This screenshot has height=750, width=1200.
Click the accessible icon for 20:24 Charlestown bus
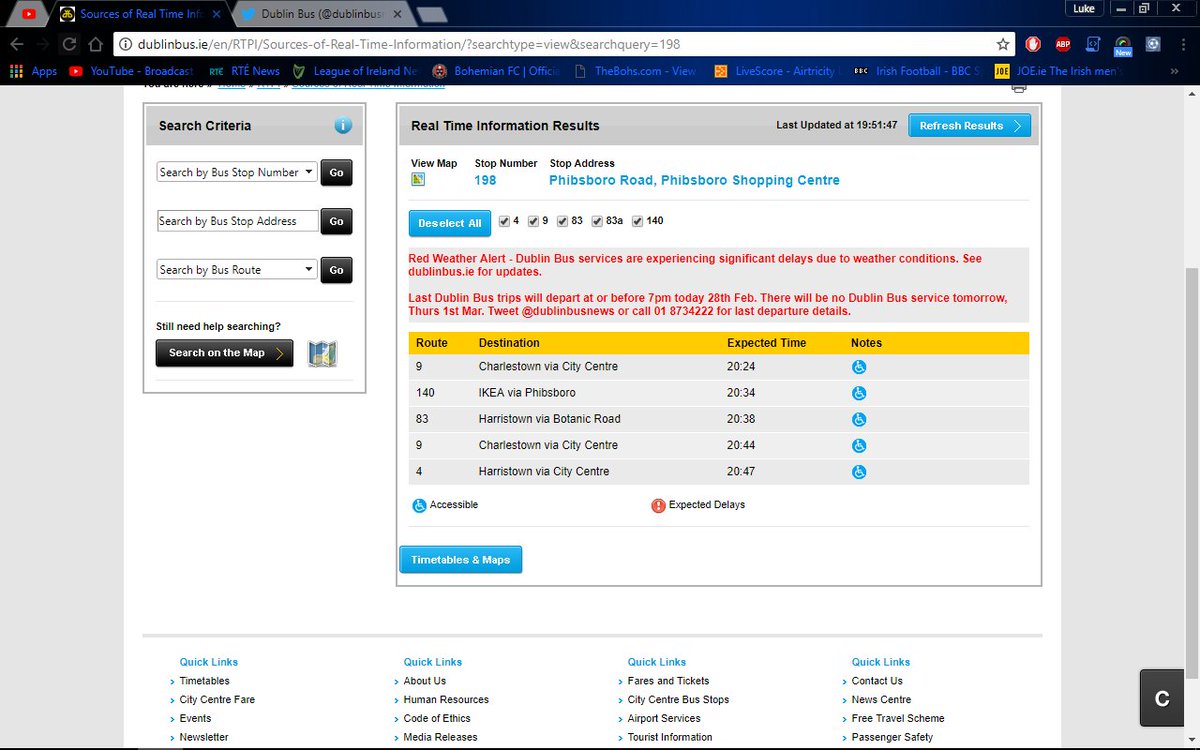[858, 367]
